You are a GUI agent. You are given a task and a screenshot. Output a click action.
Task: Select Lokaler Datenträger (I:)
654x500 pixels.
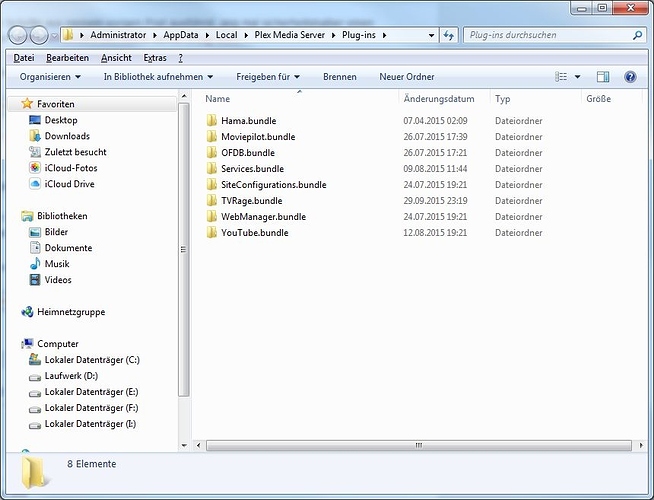pos(90,424)
